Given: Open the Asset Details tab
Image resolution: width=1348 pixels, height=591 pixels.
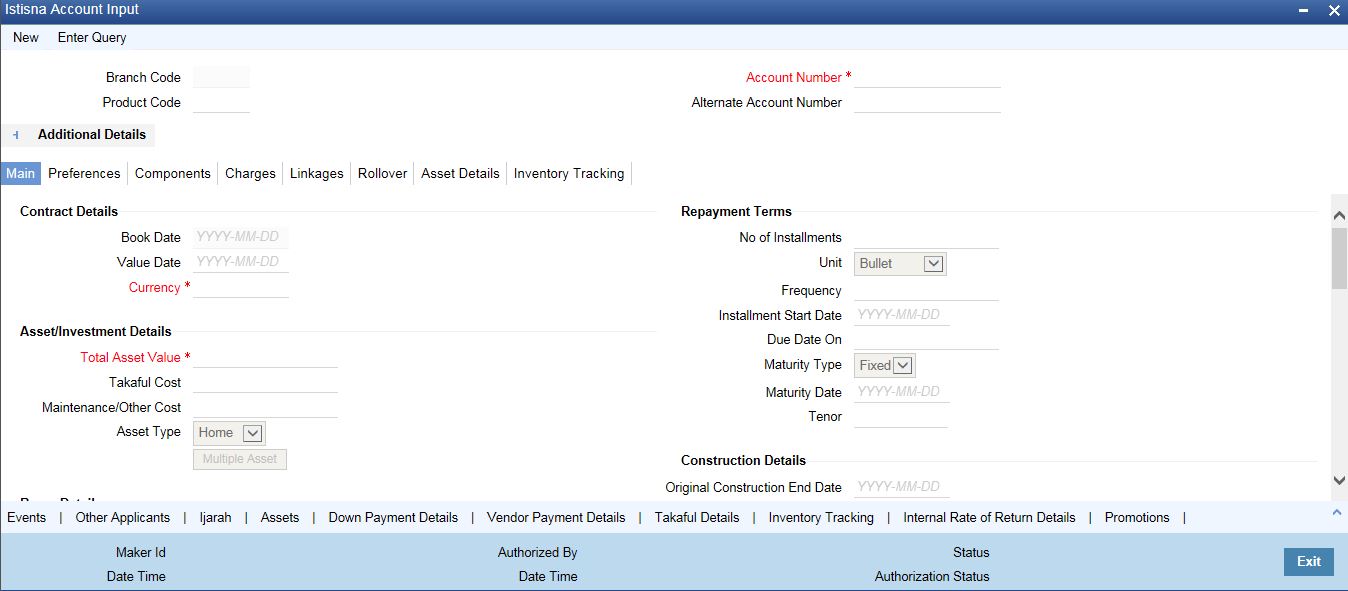Looking at the screenshot, I should pyautogui.click(x=460, y=173).
